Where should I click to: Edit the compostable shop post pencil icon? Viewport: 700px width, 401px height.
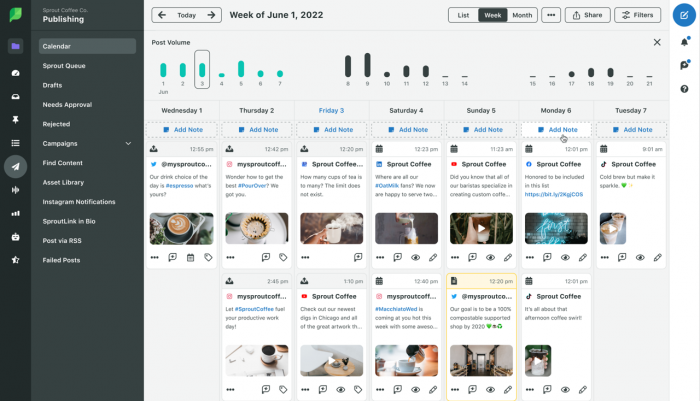pyautogui.click(x=508, y=389)
